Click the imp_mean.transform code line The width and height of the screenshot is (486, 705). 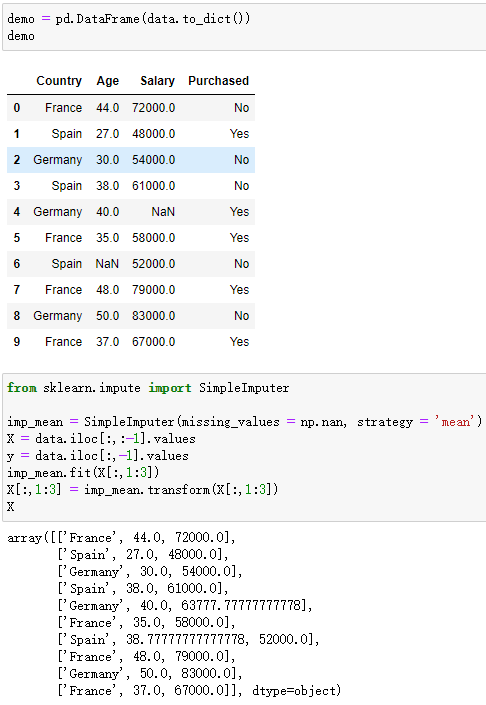pos(143,489)
